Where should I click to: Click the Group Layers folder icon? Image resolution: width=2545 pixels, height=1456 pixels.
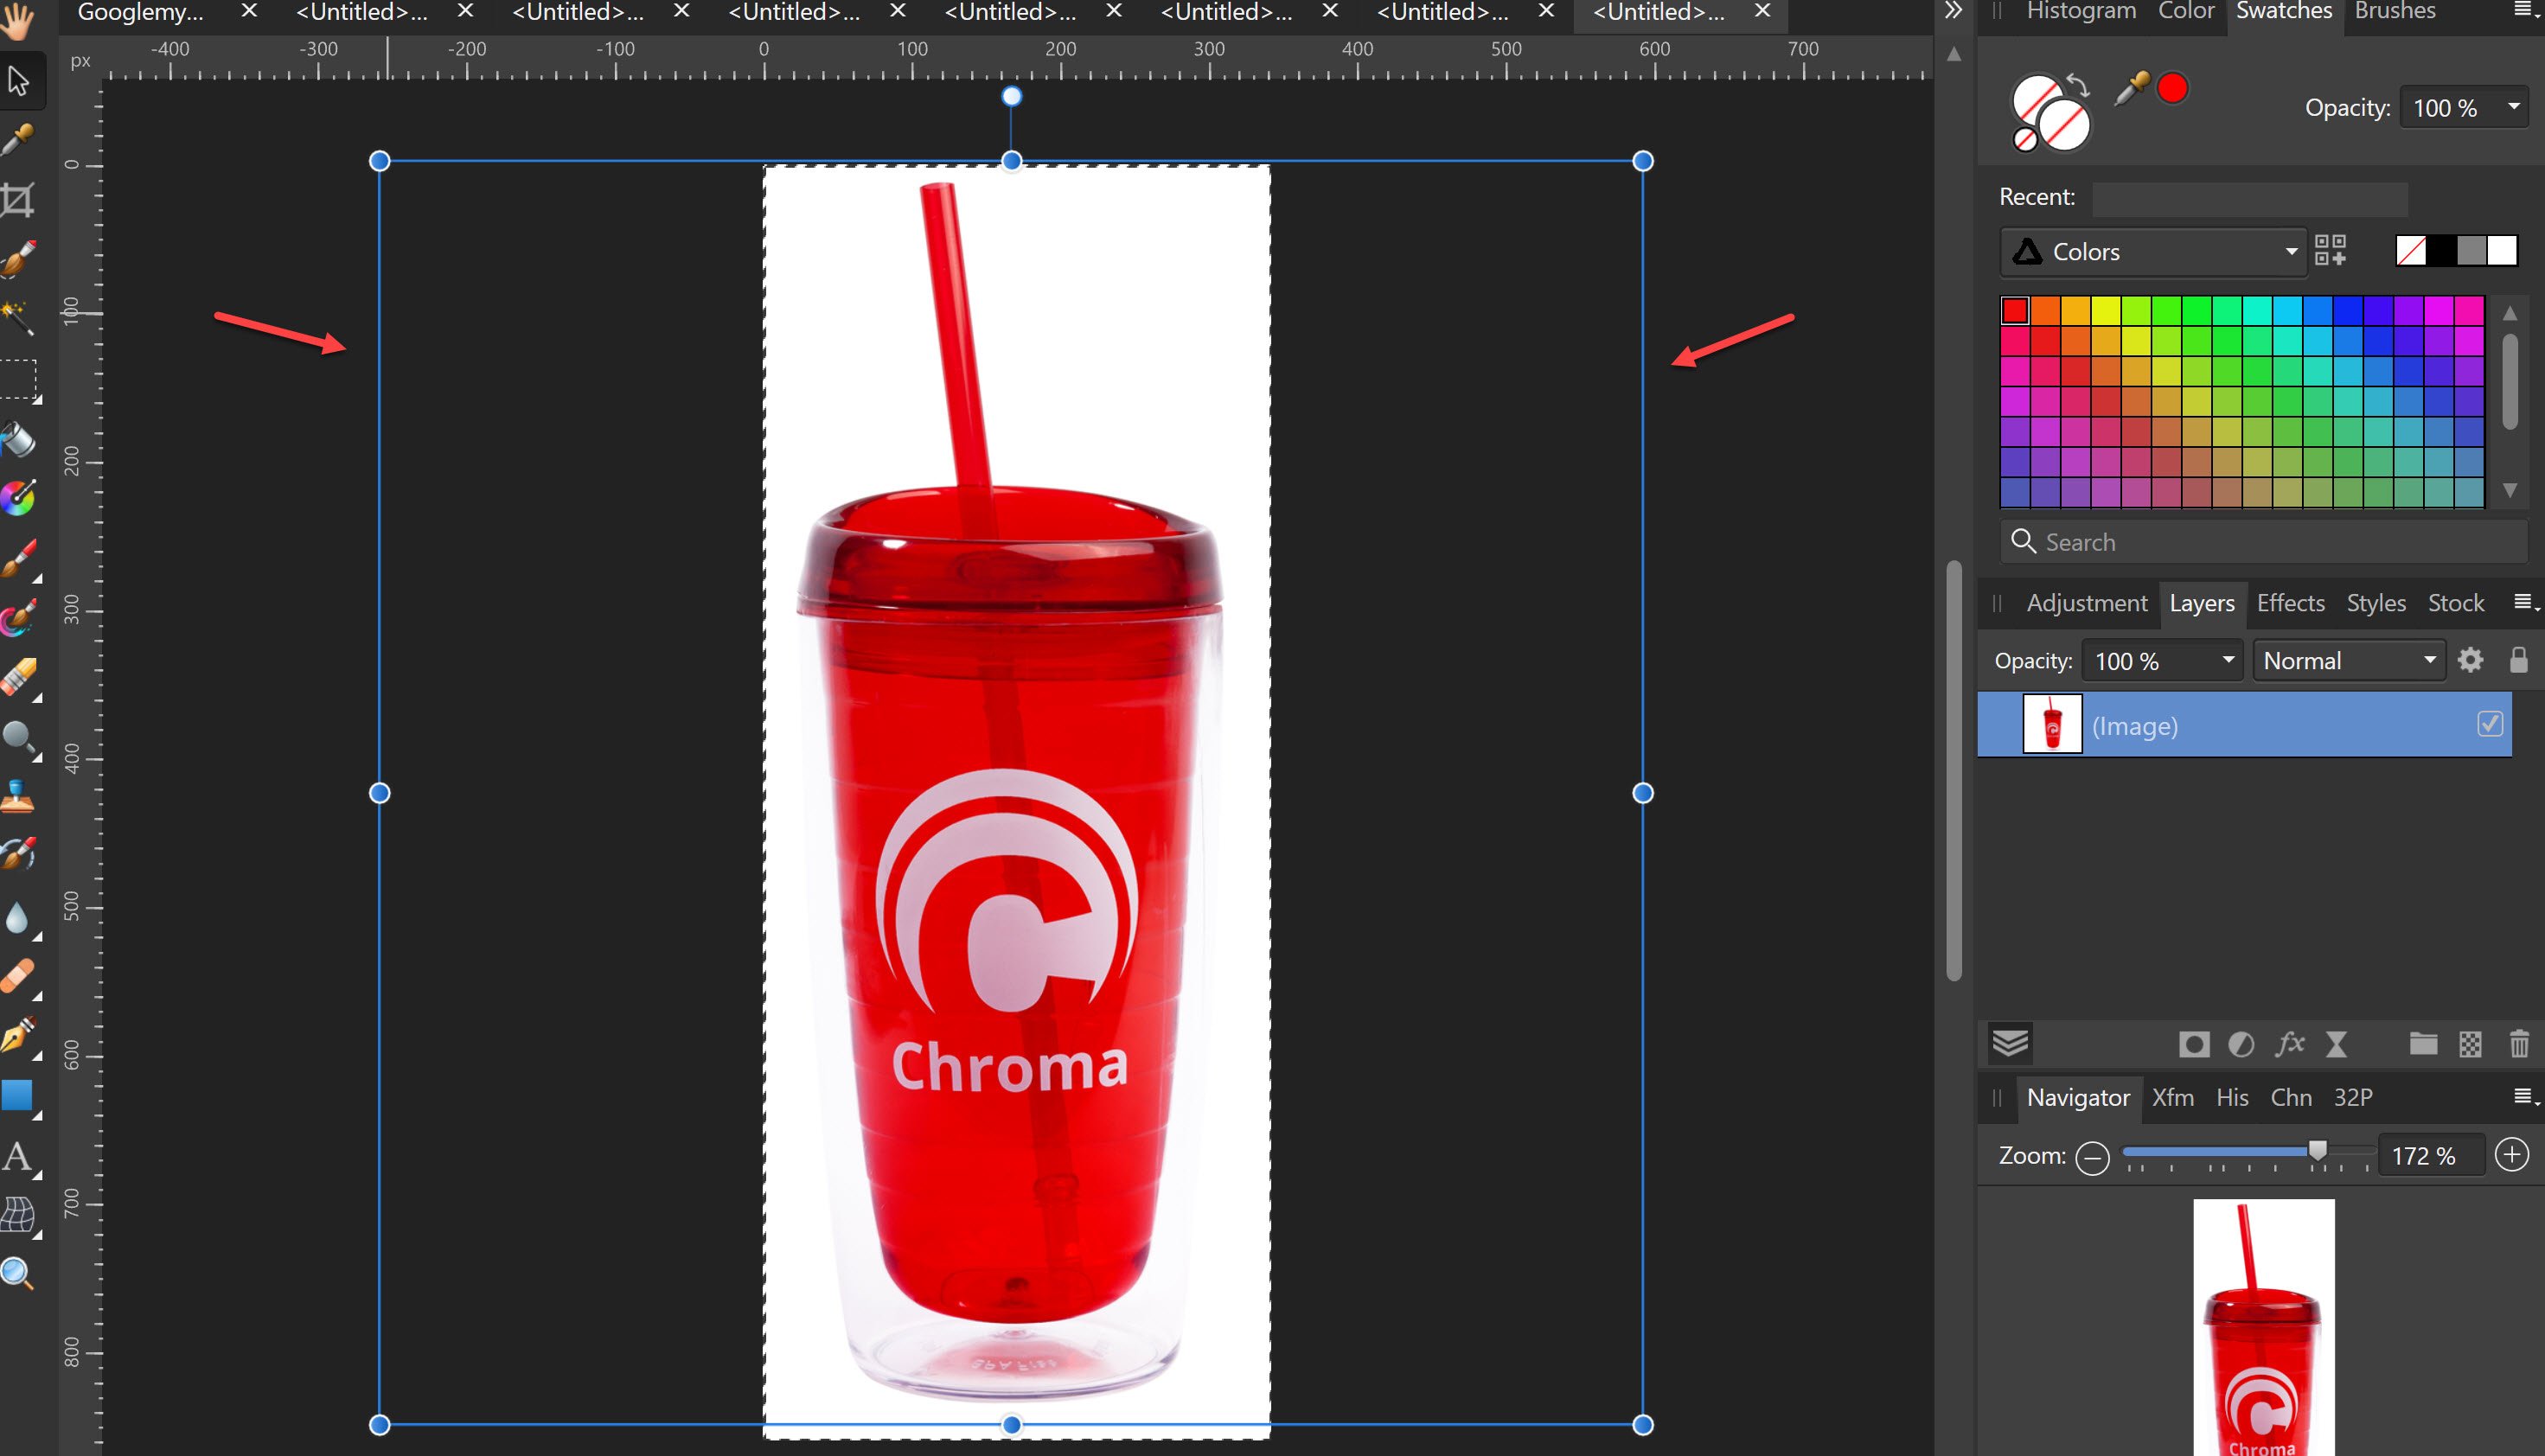click(x=2423, y=1044)
